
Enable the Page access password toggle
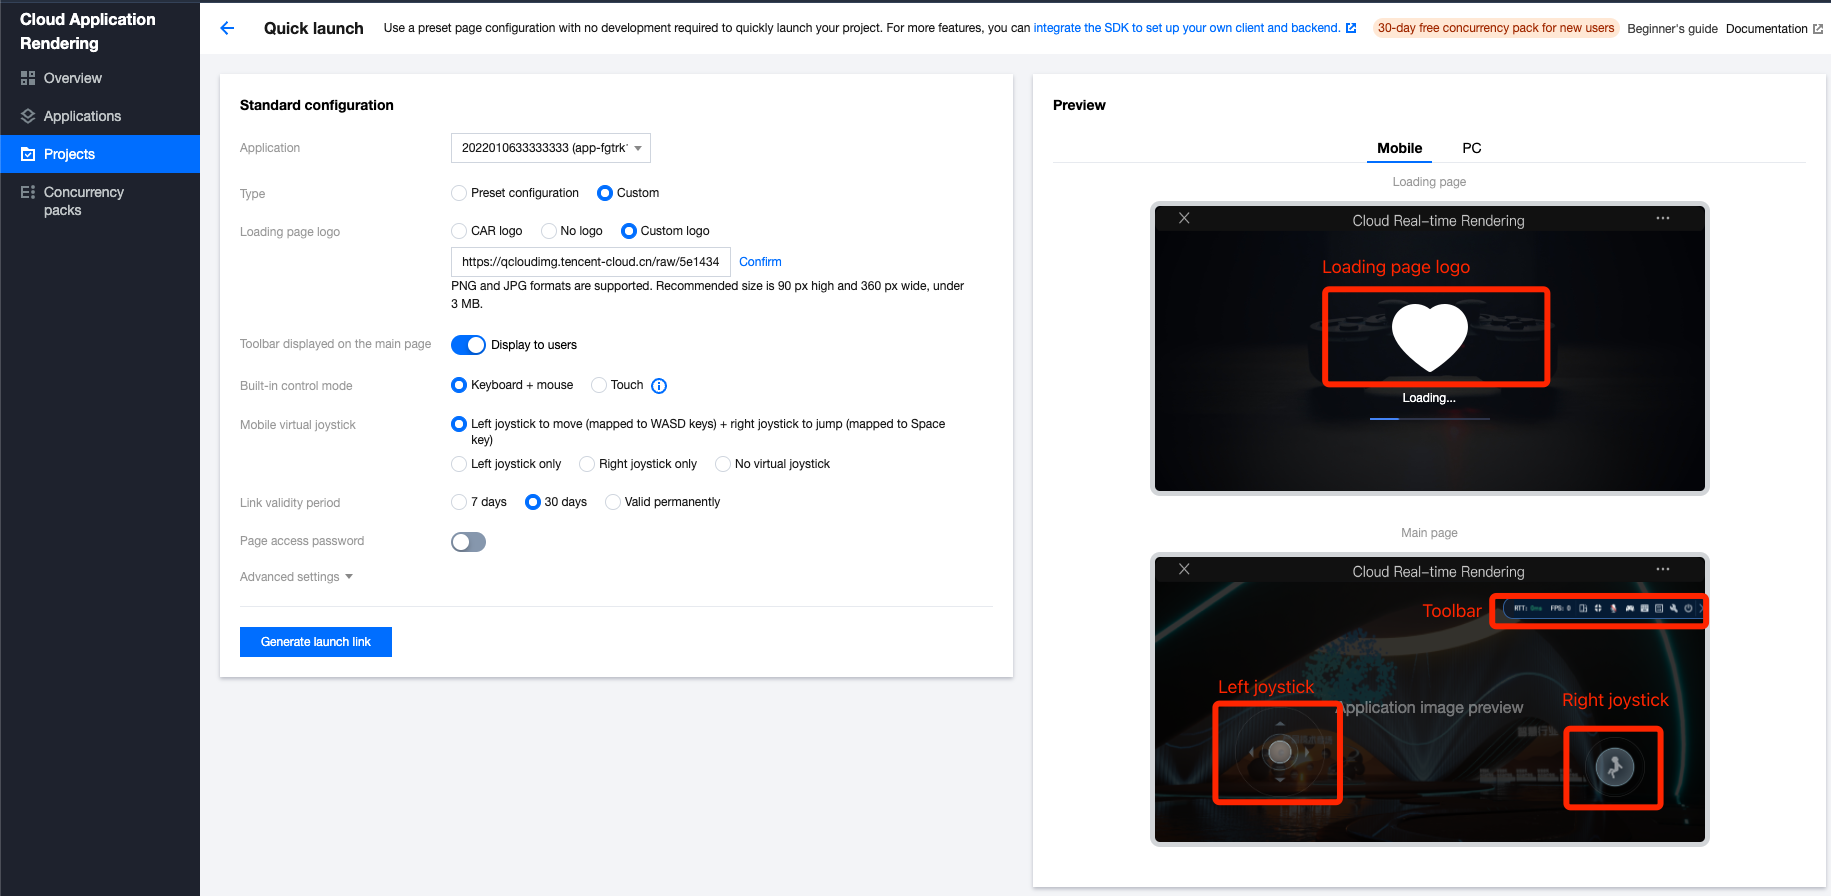pyautogui.click(x=468, y=542)
